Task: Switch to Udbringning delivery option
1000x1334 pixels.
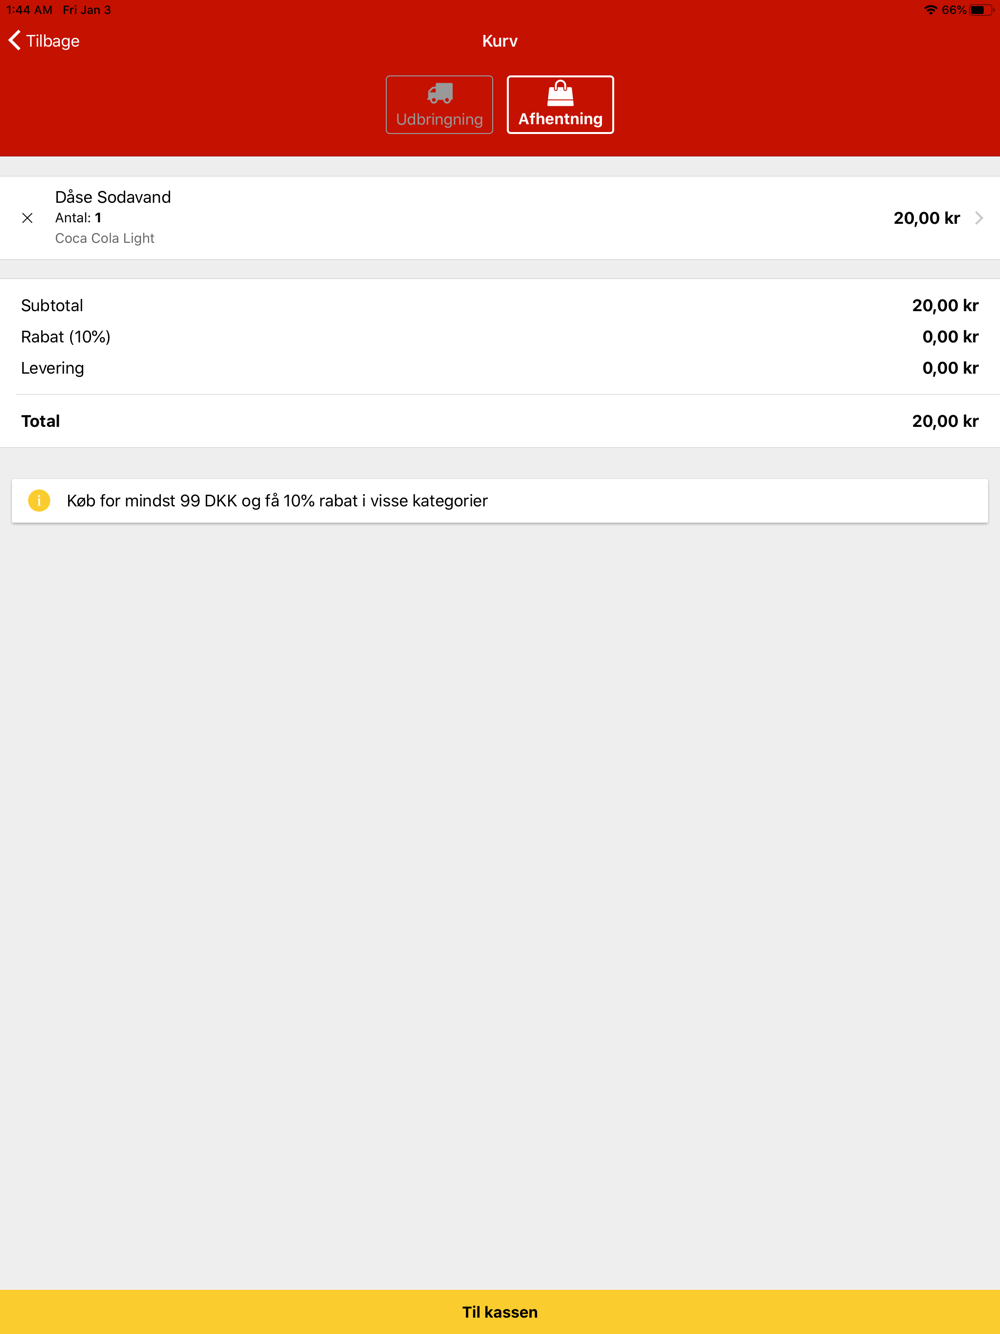Action: pos(439,104)
